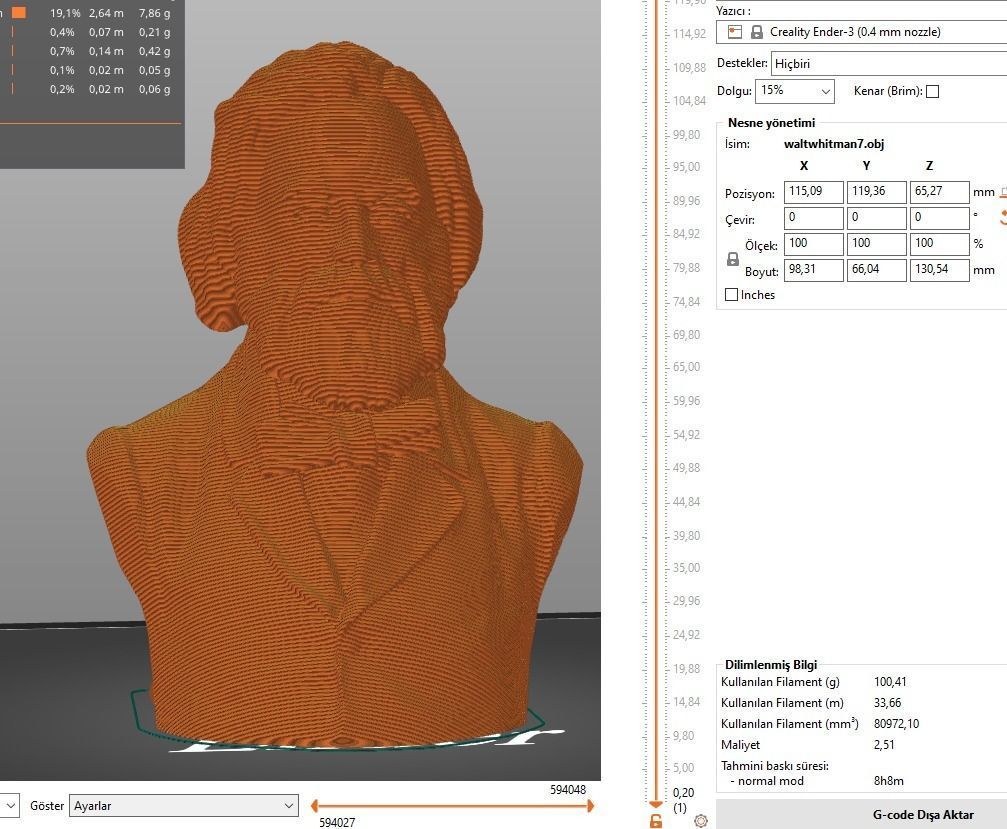Click the Tahmini baskı süresi label
This screenshot has width=1007, height=829.
tap(775, 766)
